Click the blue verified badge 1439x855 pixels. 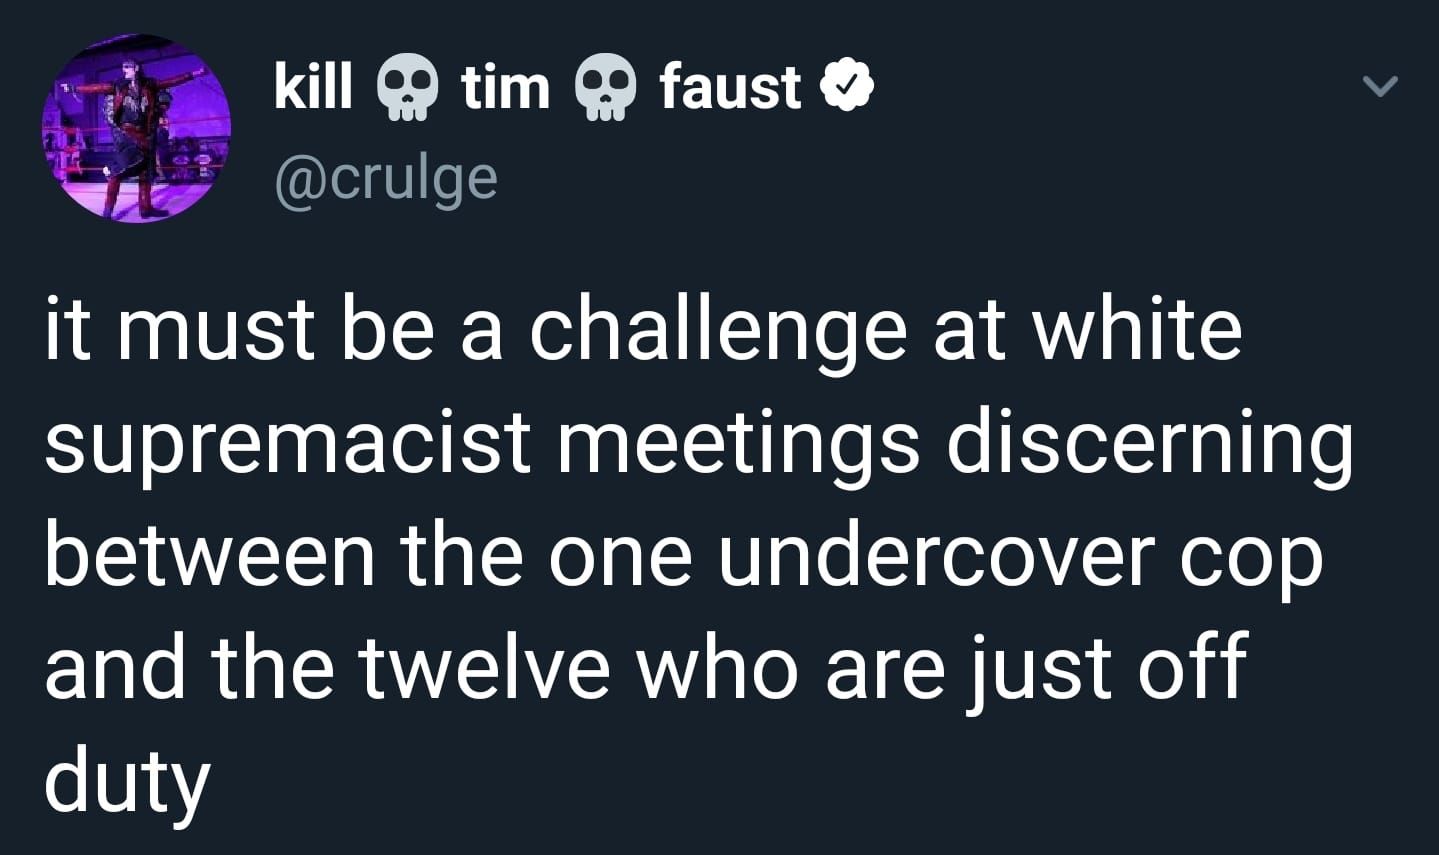point(848,87)
